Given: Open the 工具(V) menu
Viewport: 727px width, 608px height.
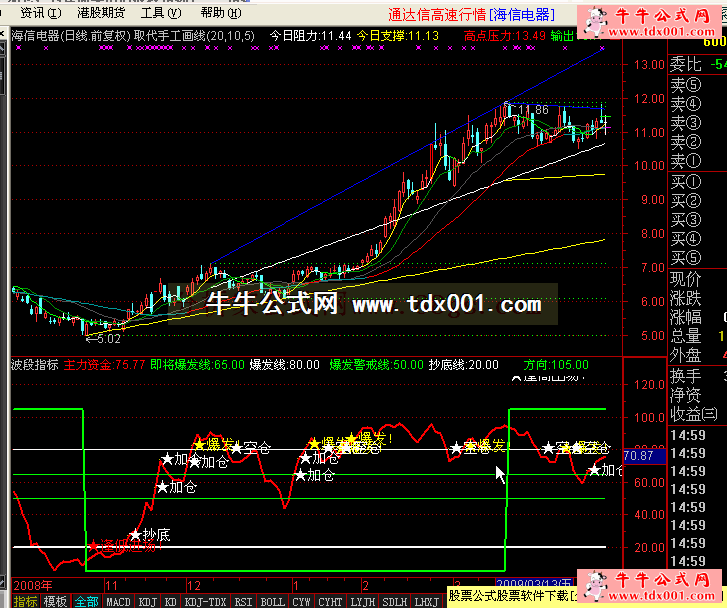Looking at the screenshot, I should tap(161, 13).
